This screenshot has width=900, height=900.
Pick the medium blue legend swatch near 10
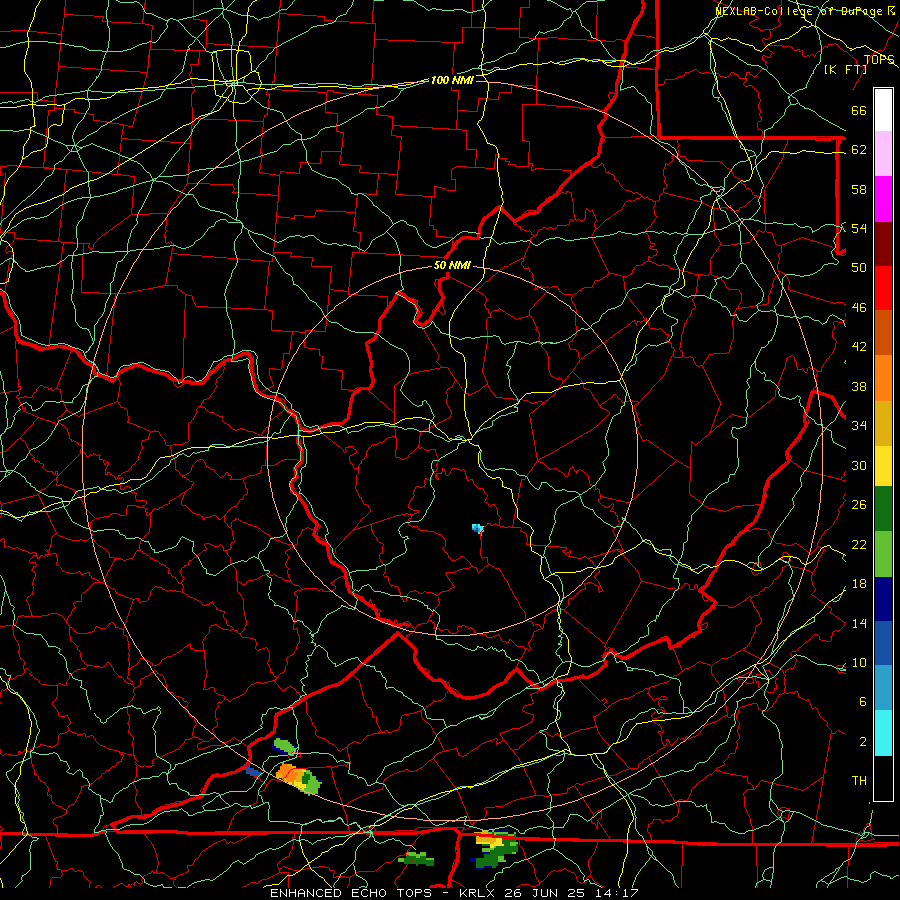883,643
